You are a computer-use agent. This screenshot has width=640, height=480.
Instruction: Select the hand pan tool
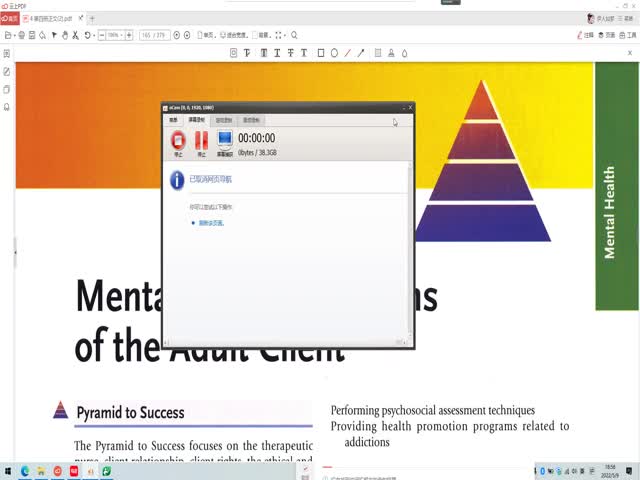[65, 35]
